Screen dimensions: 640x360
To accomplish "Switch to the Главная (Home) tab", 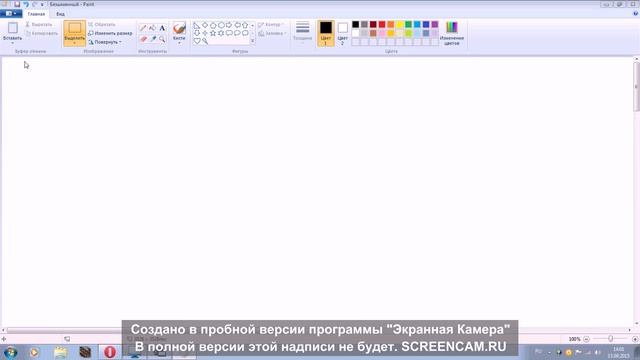I will [x=36, y=14].
